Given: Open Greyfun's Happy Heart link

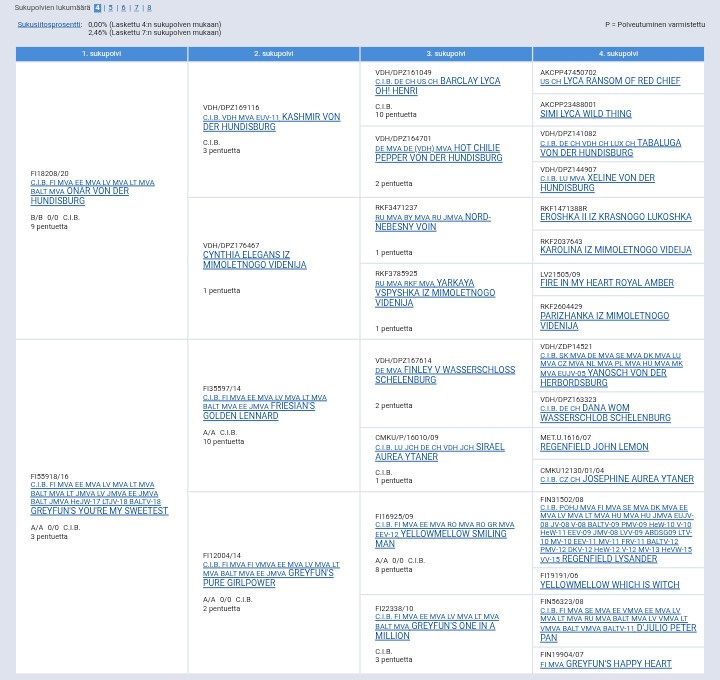Looking at the screenshot, I should tap(618, 664).
